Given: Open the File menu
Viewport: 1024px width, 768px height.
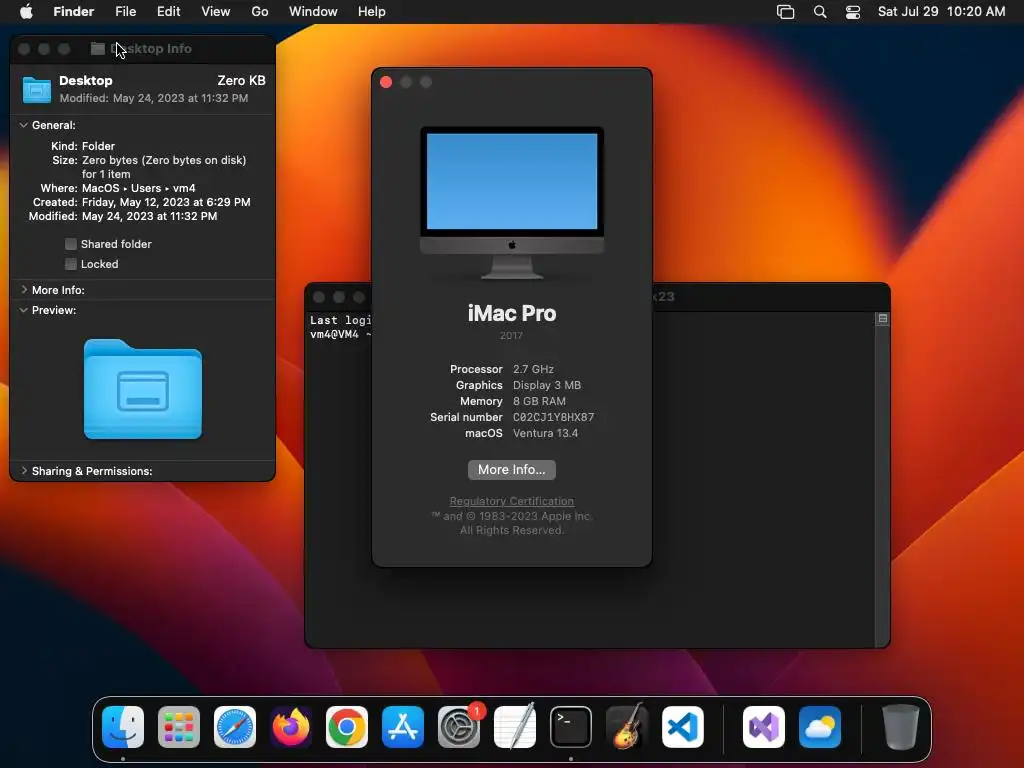Looking at the screenshot, I should point(125,12).
